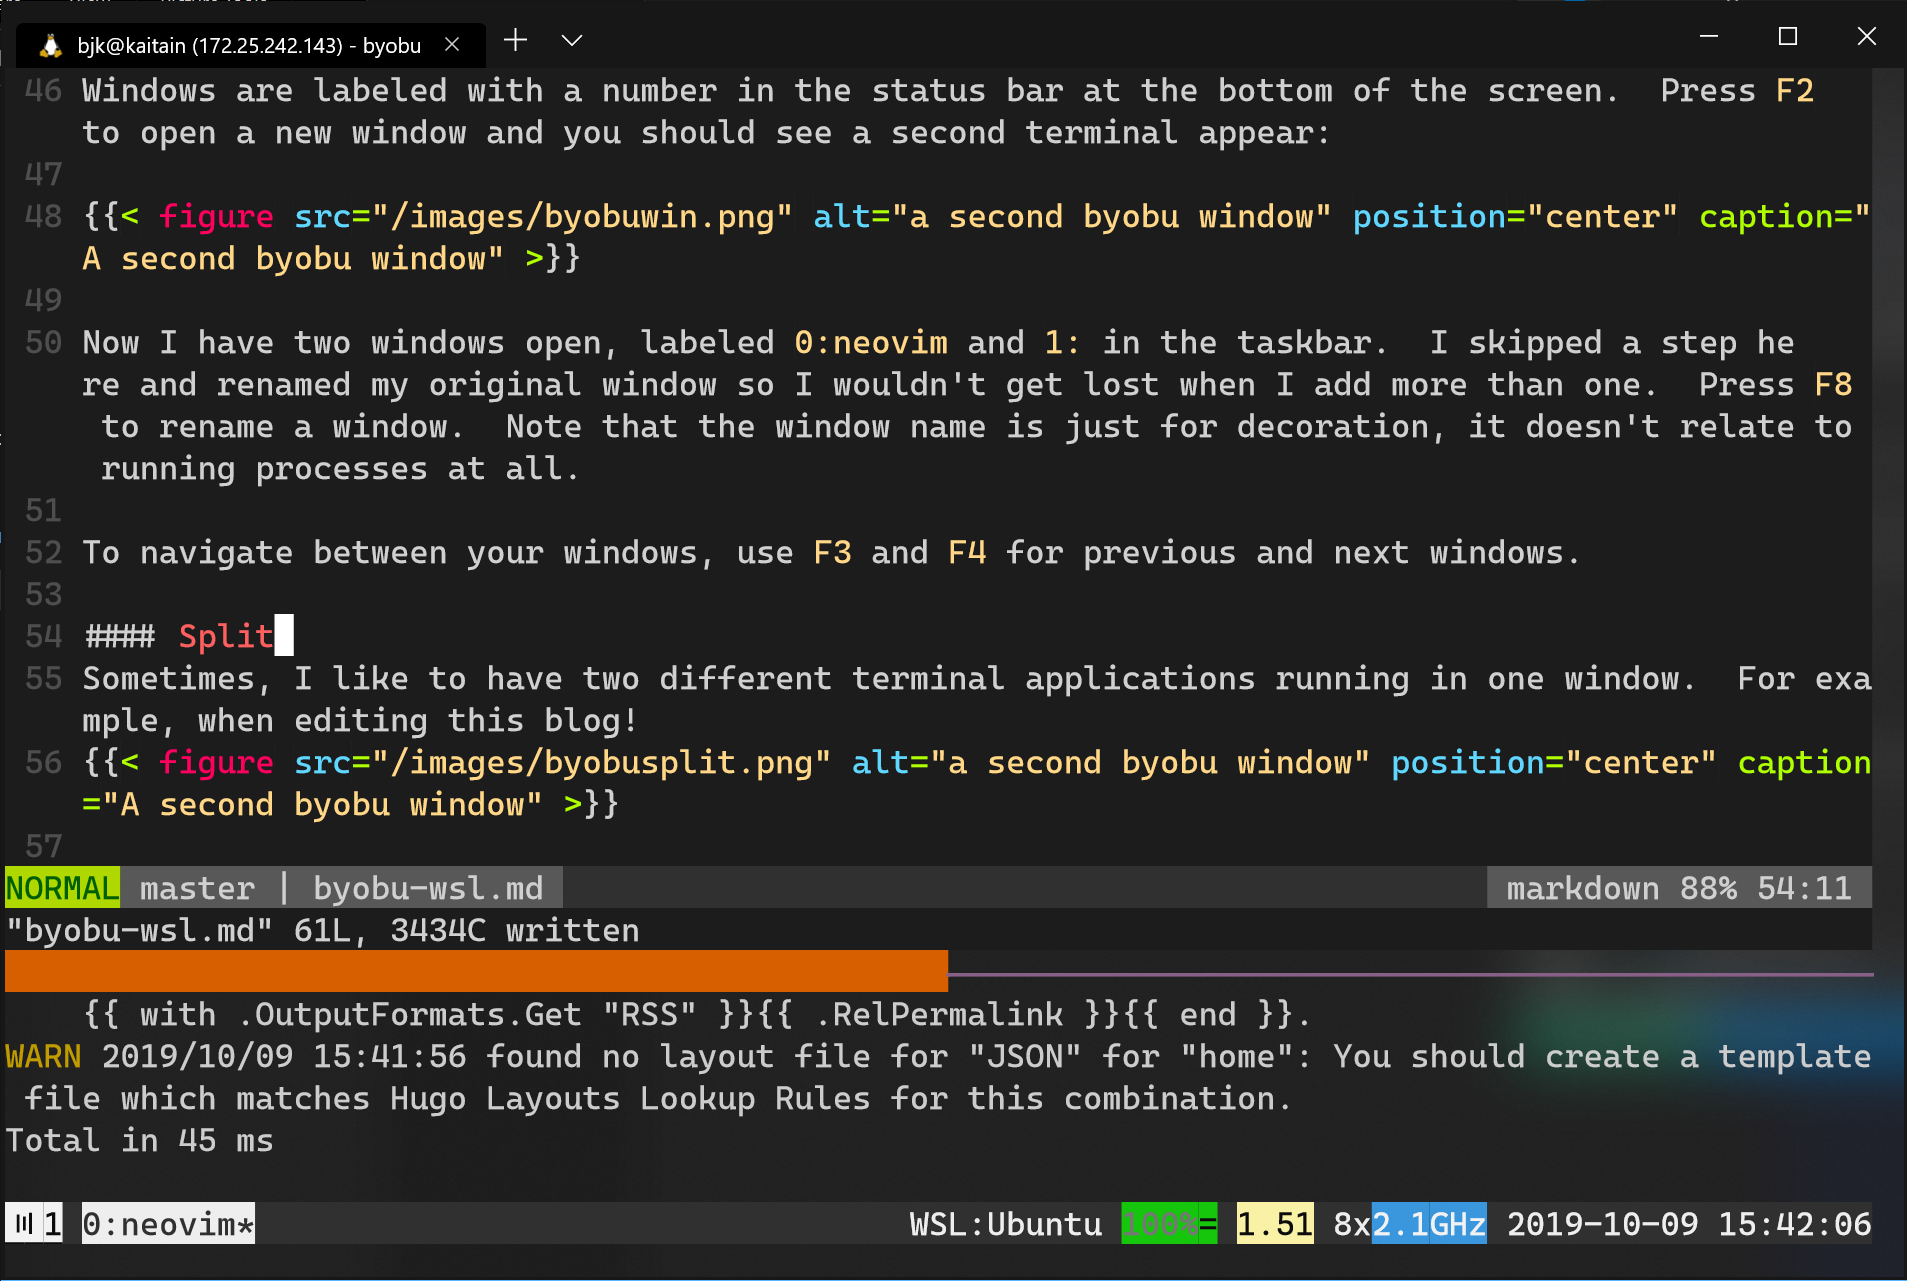
Task: Click the Linux penguin tab icon
Action: coord(50,45)
